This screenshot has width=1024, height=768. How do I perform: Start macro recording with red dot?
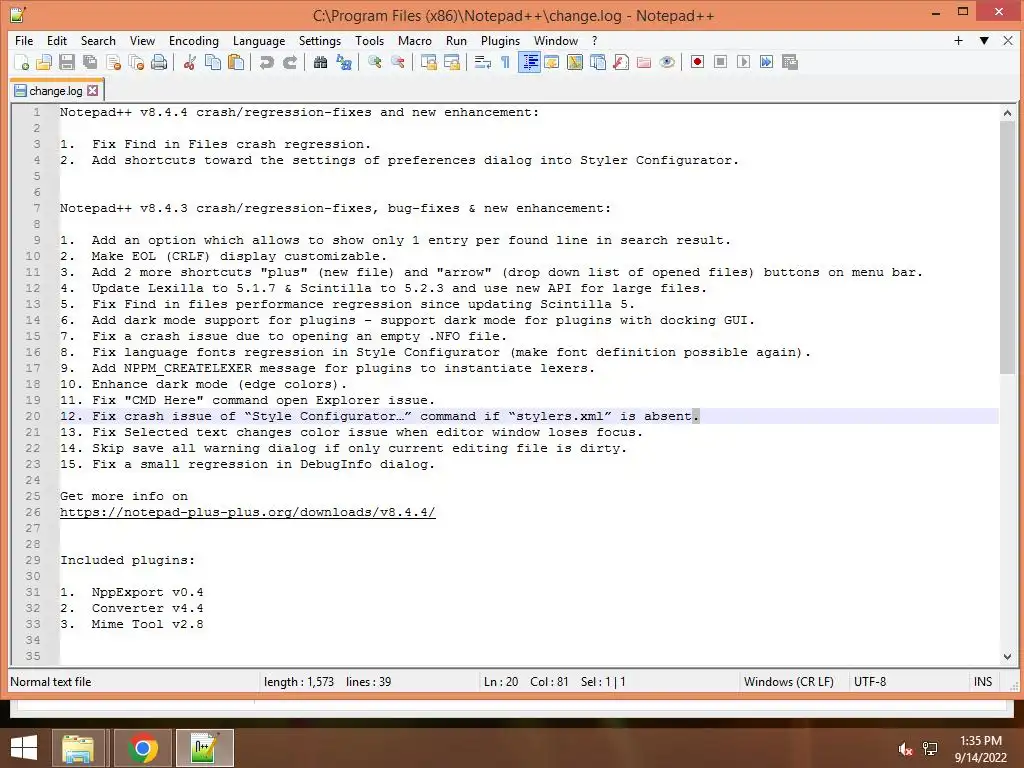pos(697,62)
